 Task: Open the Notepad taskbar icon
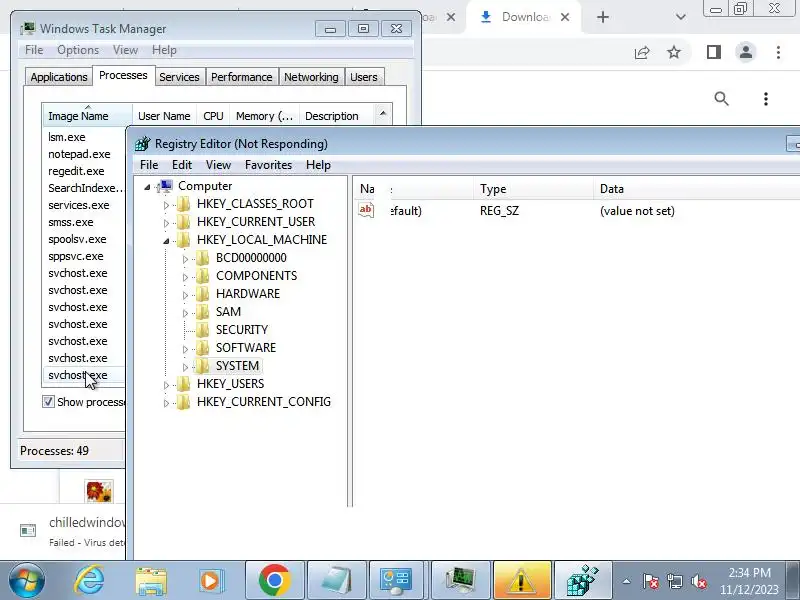pyautogui.click(x=337, y=581)
